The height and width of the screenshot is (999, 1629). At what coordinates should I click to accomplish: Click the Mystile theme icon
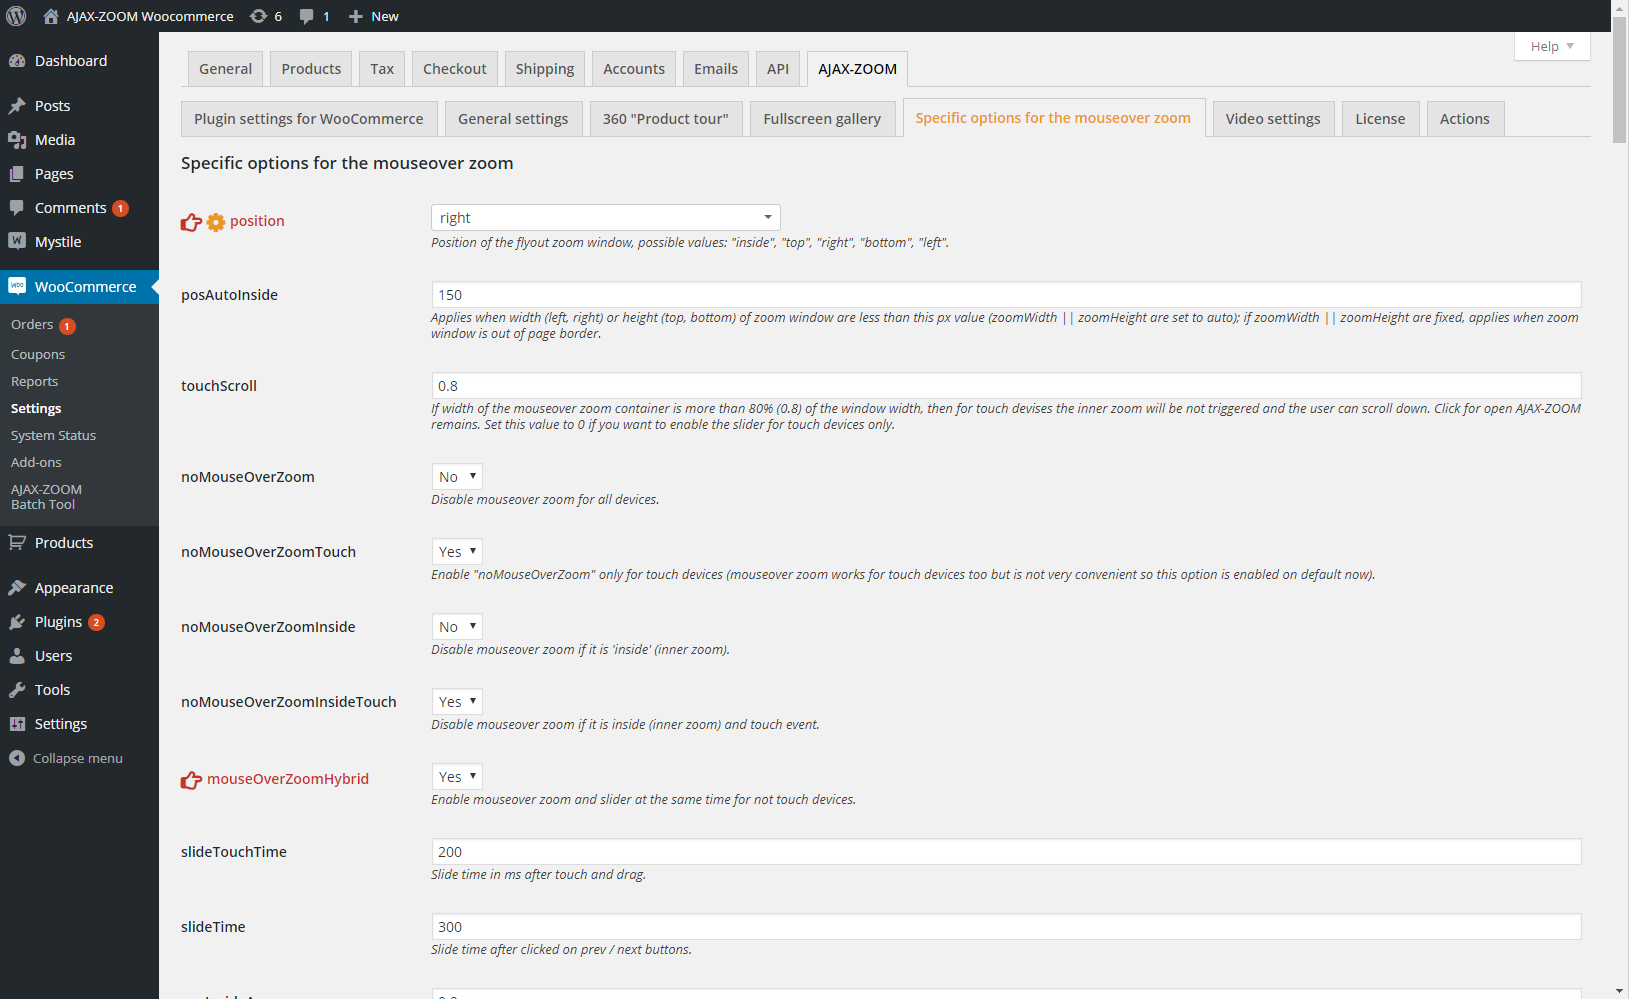tap(17, 241)
